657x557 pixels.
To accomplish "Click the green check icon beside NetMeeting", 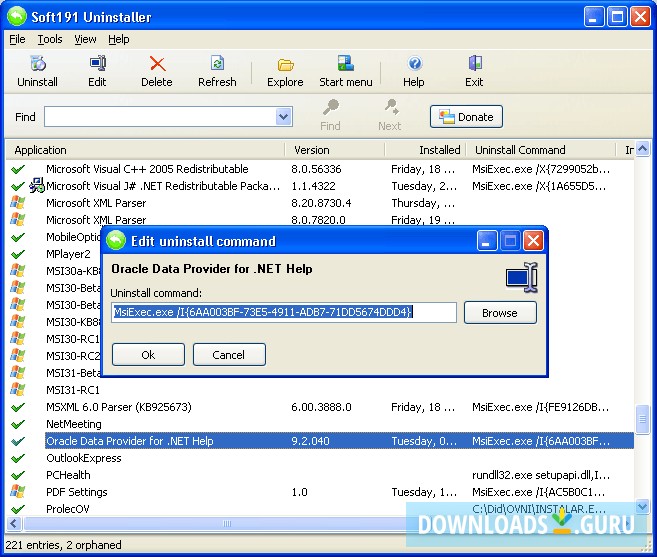I will 18,425.
